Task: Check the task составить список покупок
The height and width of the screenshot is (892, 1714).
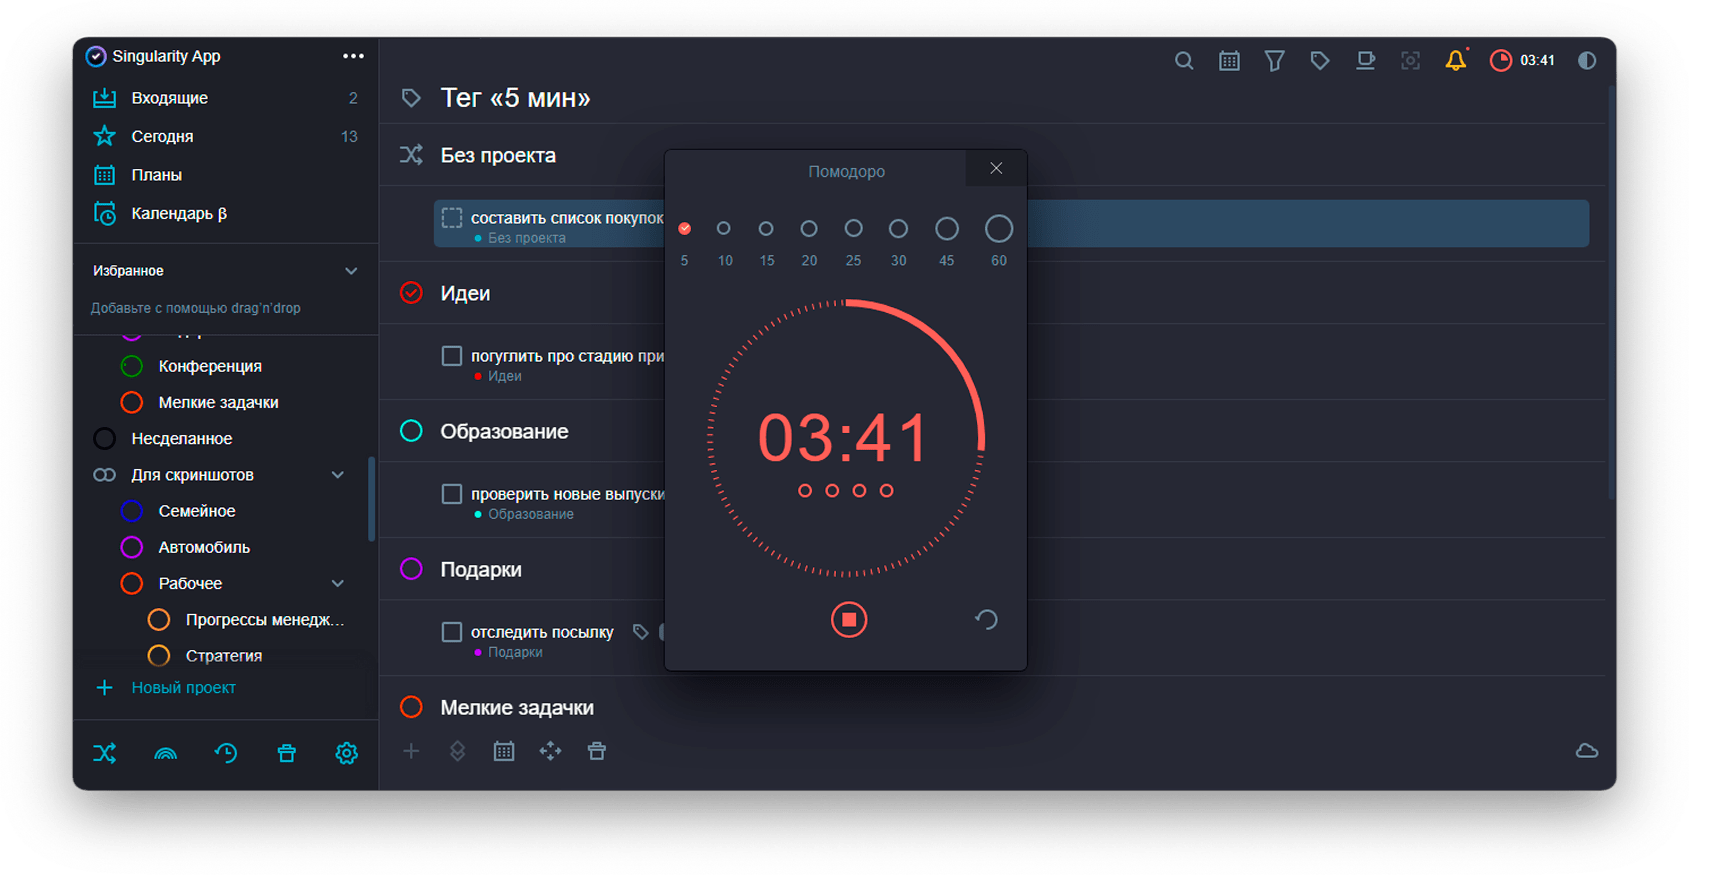Action: click(x=452, y=218)
